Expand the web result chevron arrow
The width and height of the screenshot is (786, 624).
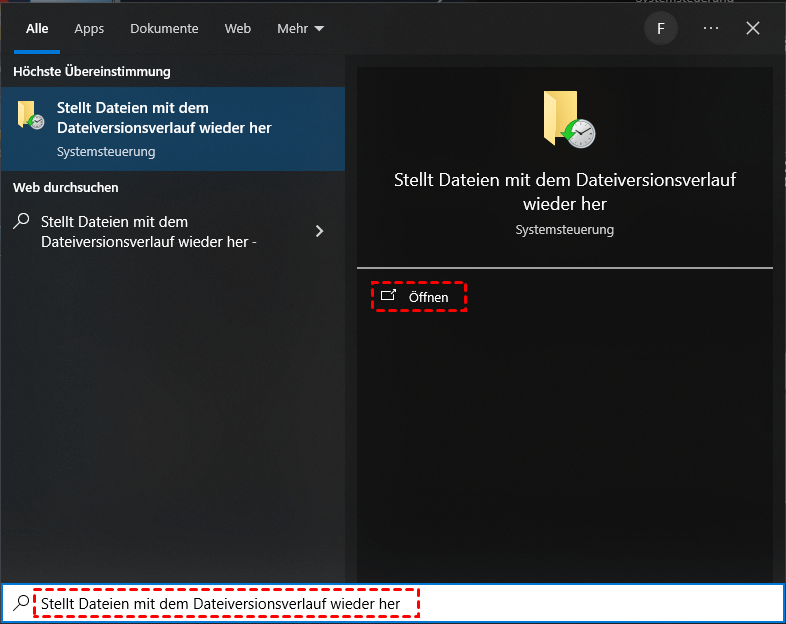[x=319, y=231]
